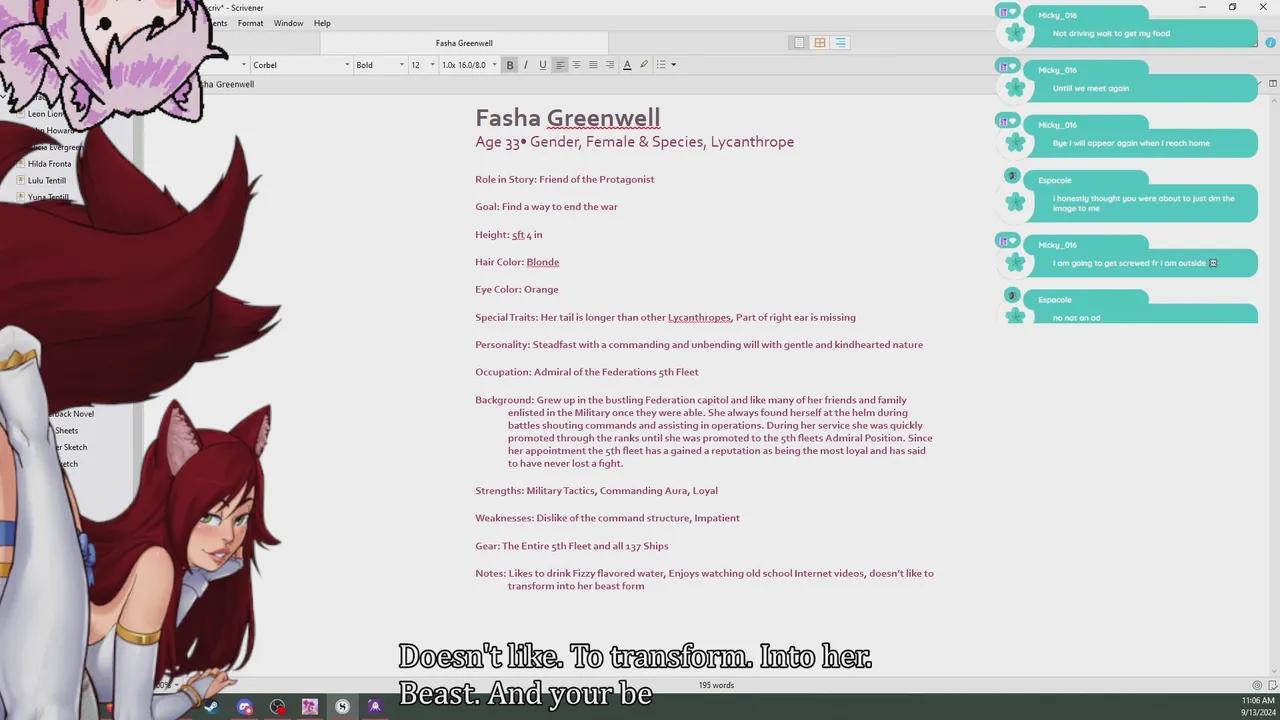Toggle underline formatting in the format bar

coord(543,65)
